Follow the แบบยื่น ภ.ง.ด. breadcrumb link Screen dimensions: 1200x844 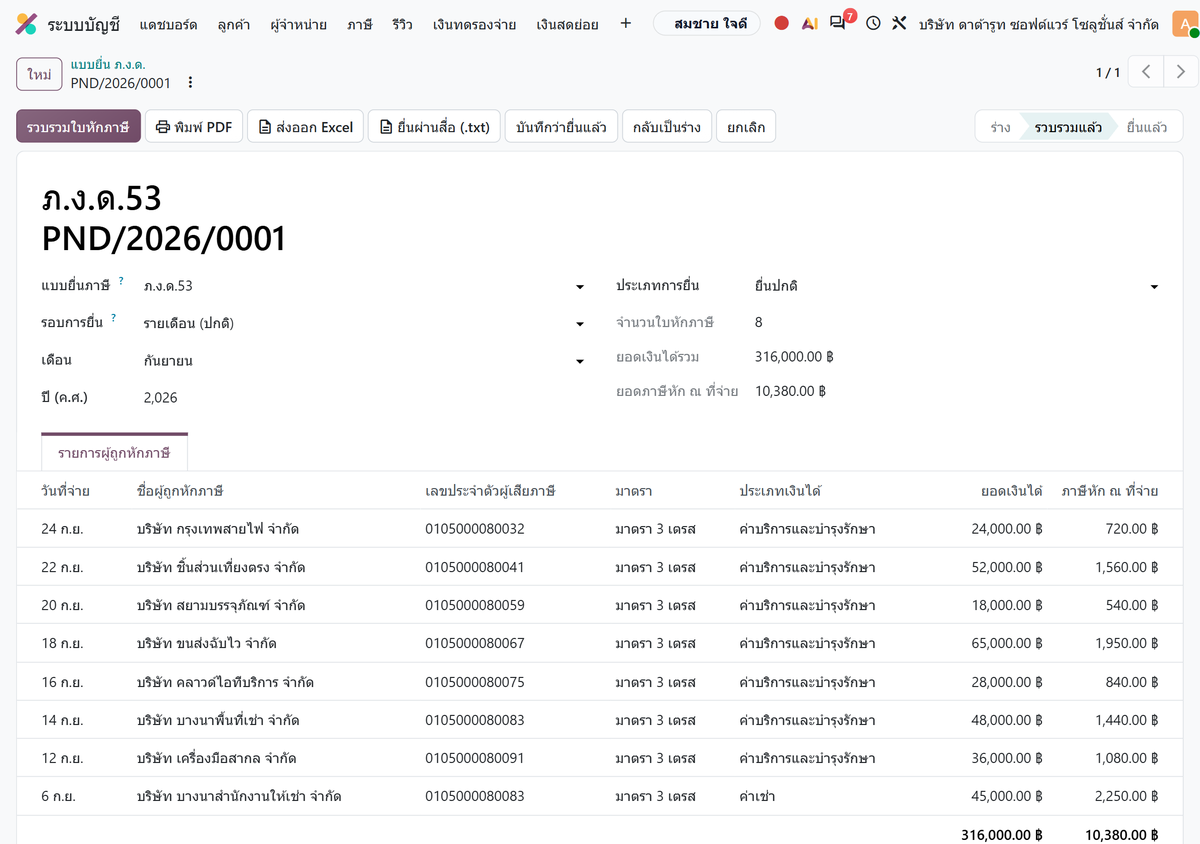[108, 65]
